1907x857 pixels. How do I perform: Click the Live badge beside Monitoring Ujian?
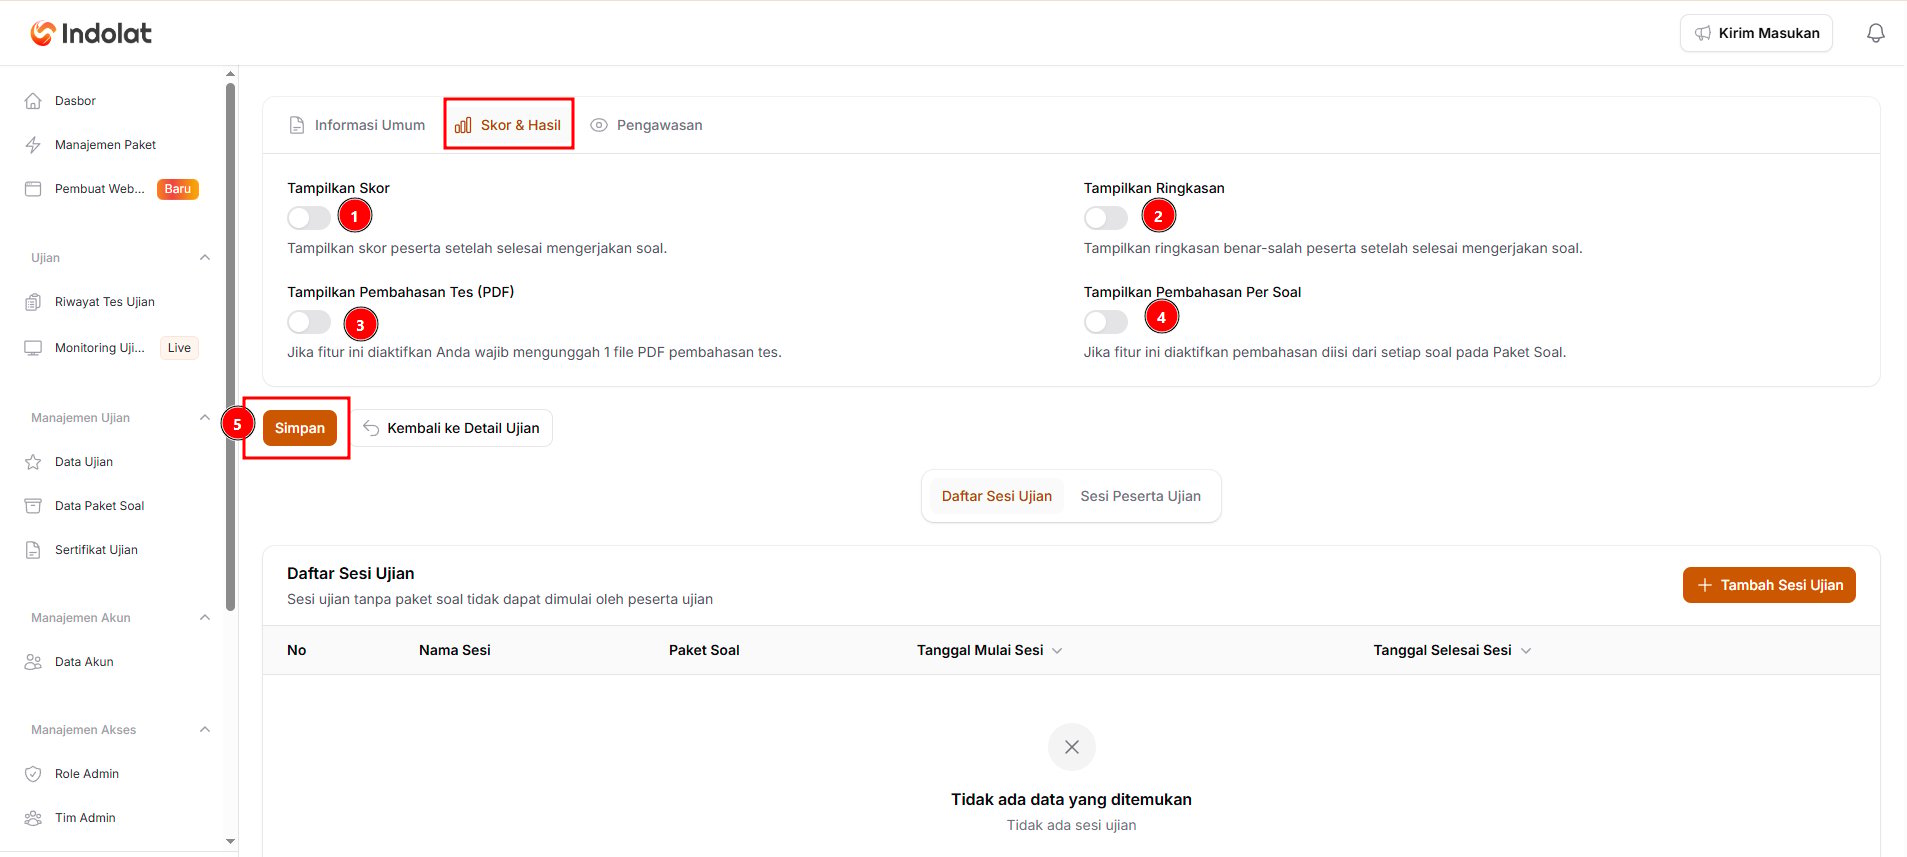[x=179, y=348]
